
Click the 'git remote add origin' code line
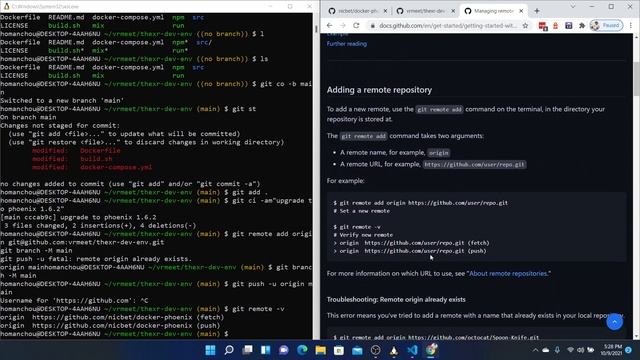click(421, 203)
